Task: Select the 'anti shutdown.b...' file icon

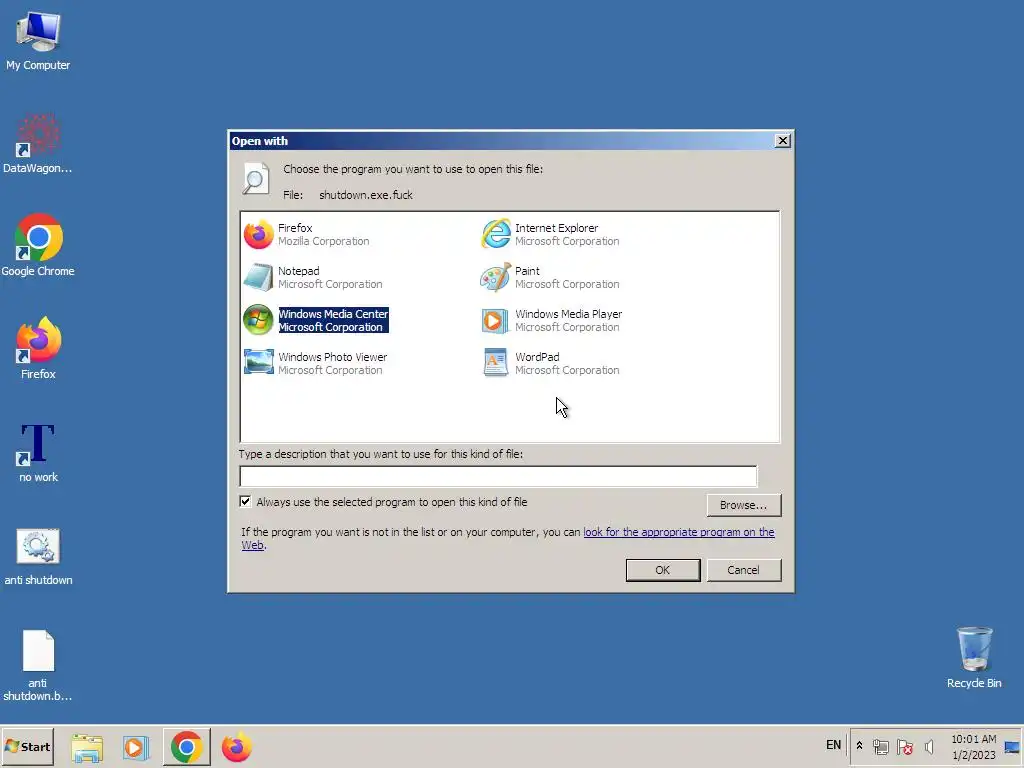Action: click(38, 665)
